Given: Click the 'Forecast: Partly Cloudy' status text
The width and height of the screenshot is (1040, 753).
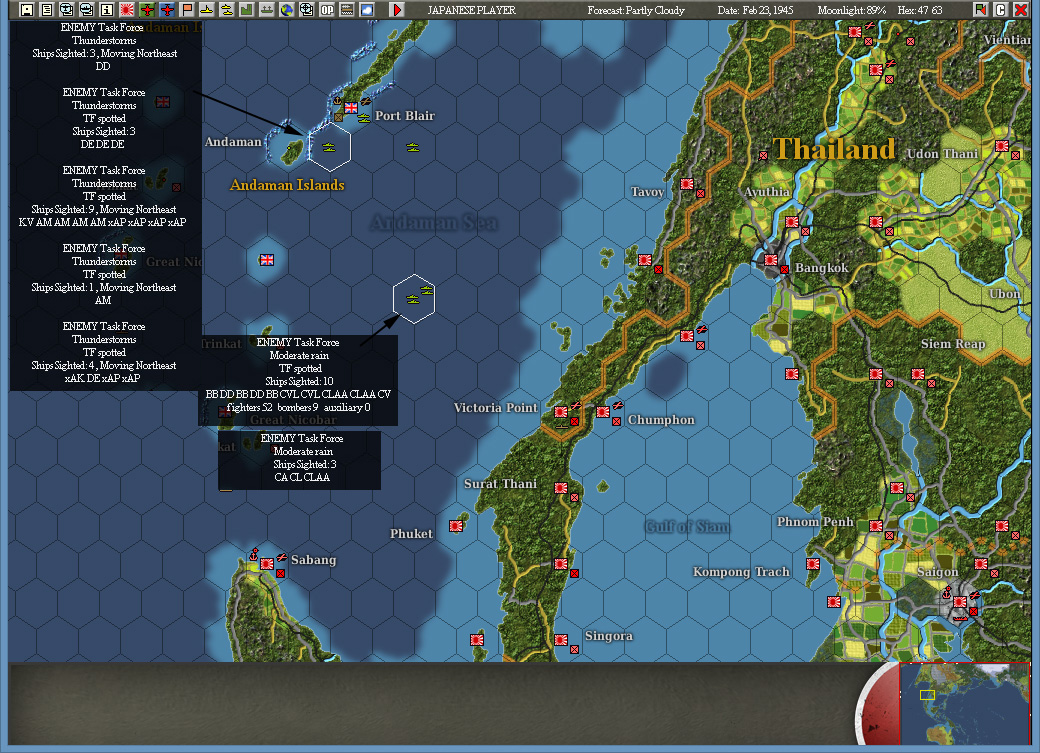Looking at the screenshot, I should pyautogui.click(x=635, y=10).
